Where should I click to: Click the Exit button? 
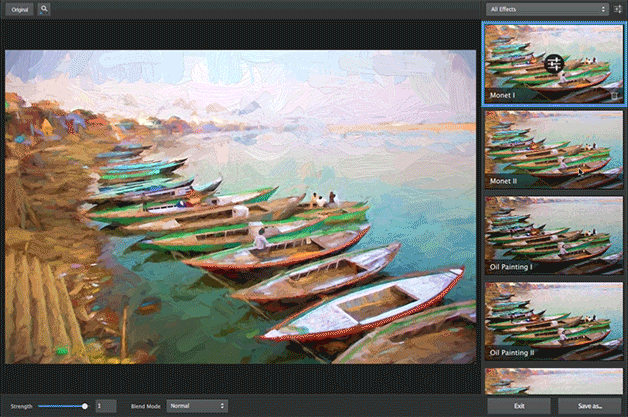tap(519, 406)
